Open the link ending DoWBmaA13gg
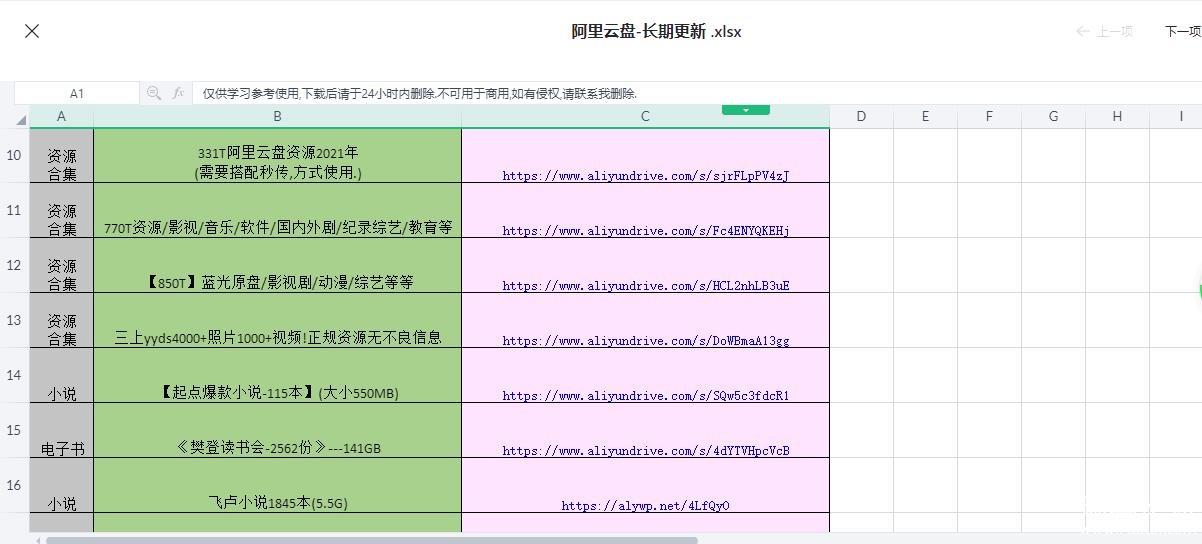This screenshot has height=544, width=1202. pyautogui.click(x=646, y=341)
